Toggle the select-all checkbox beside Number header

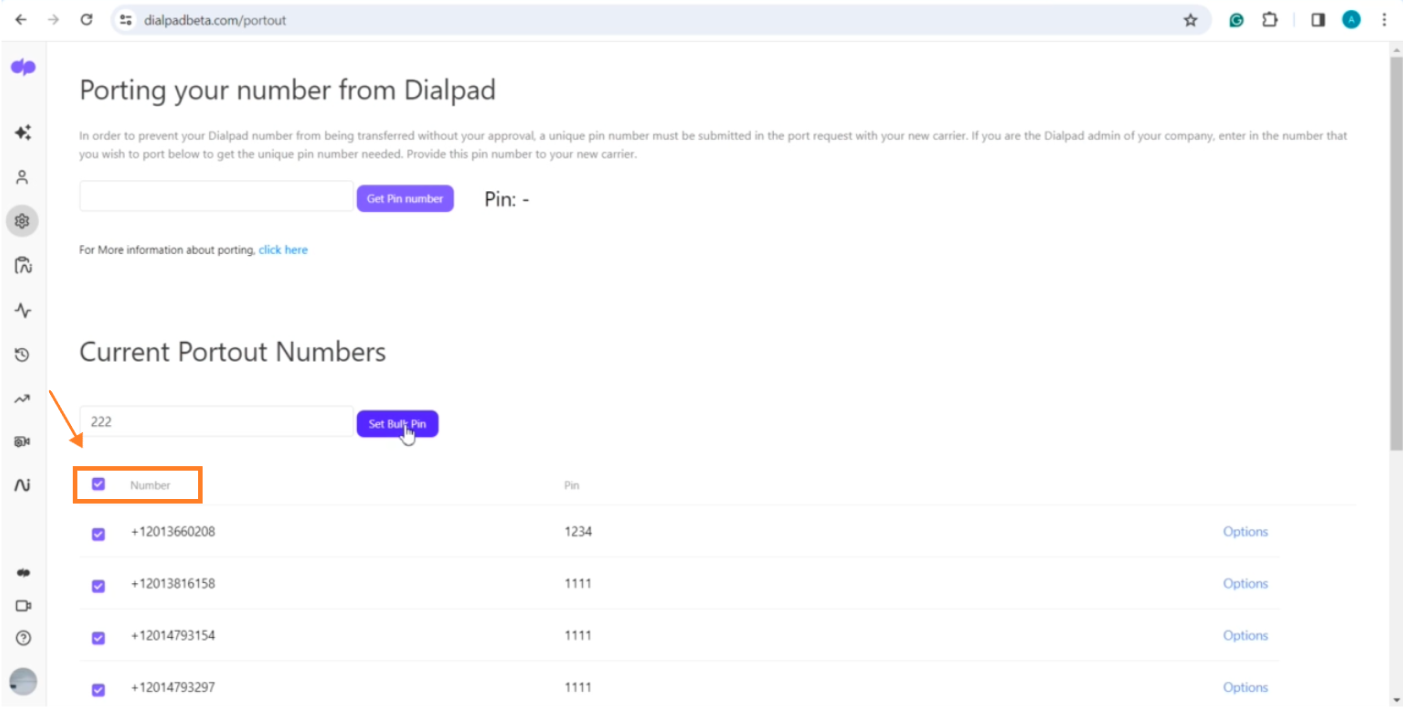point(98,484)
